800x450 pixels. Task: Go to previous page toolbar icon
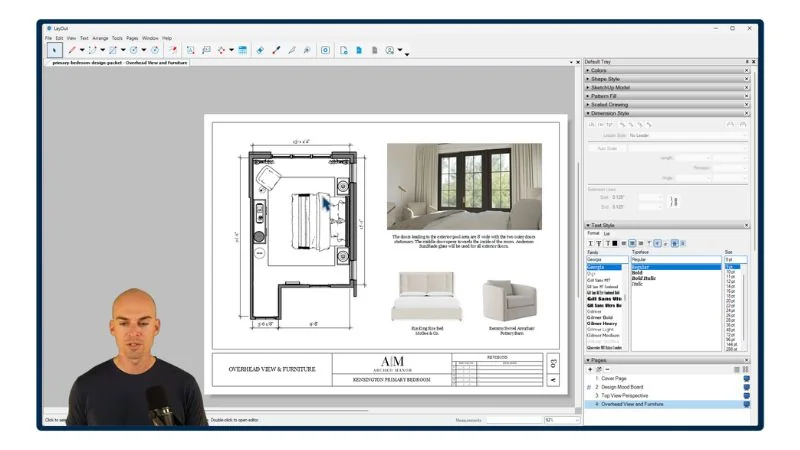click(x=359, y=50)
